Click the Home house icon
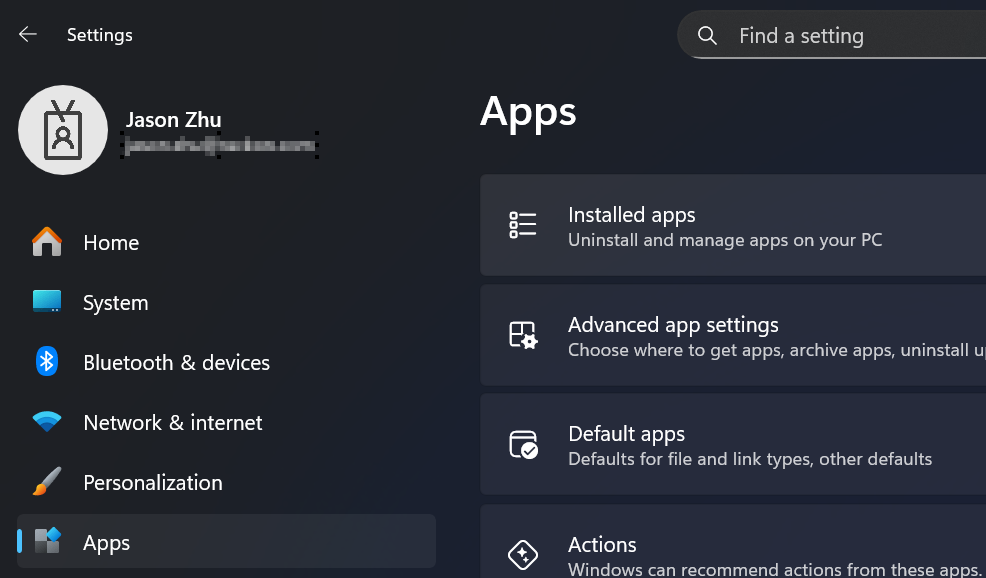Image resolution: width=986 pixels, height=578 pixels. pos(47,242)
